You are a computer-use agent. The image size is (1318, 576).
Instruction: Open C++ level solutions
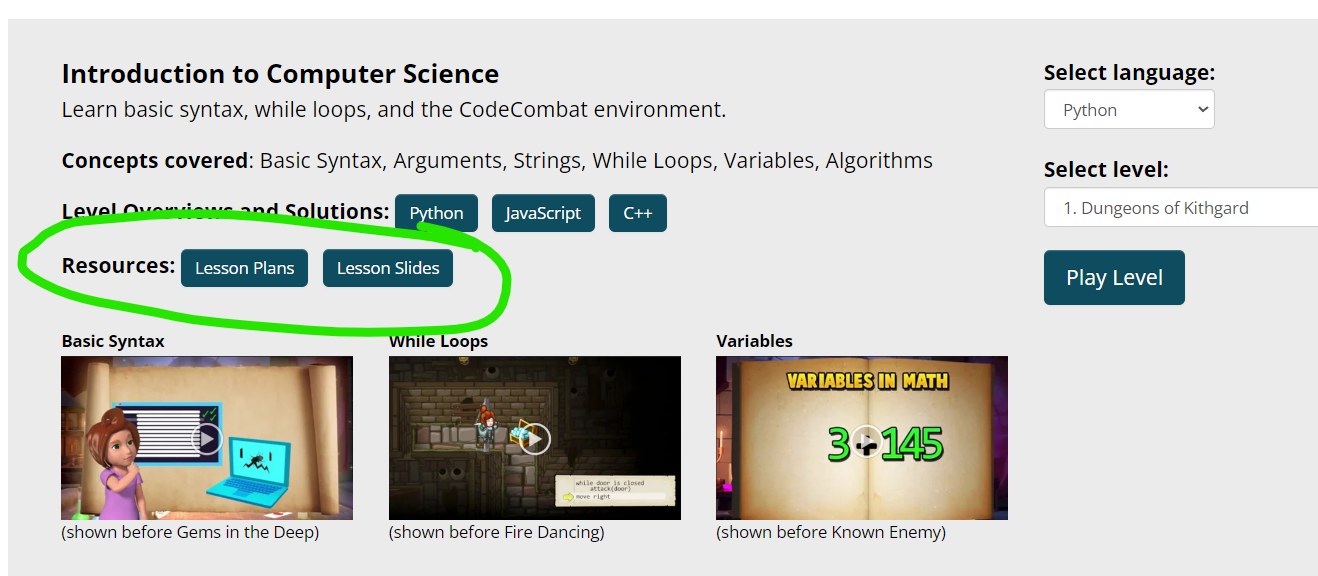point(638,213)
